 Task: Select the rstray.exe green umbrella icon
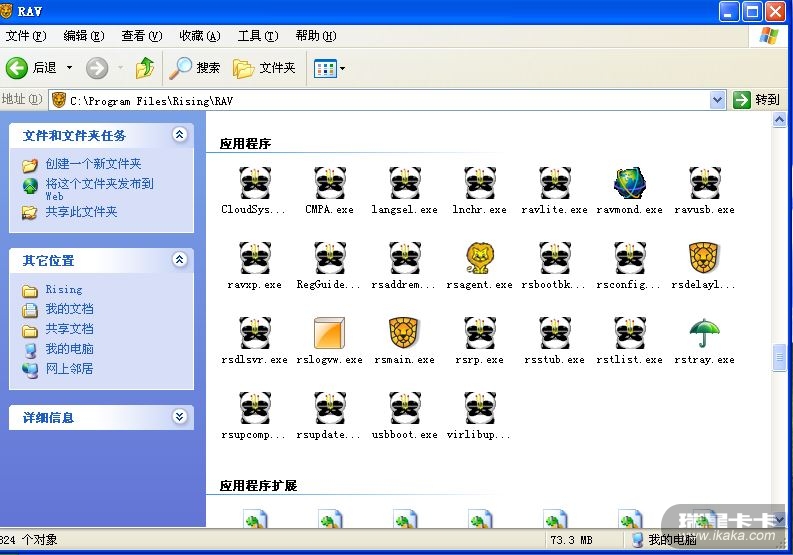(704, 332)
